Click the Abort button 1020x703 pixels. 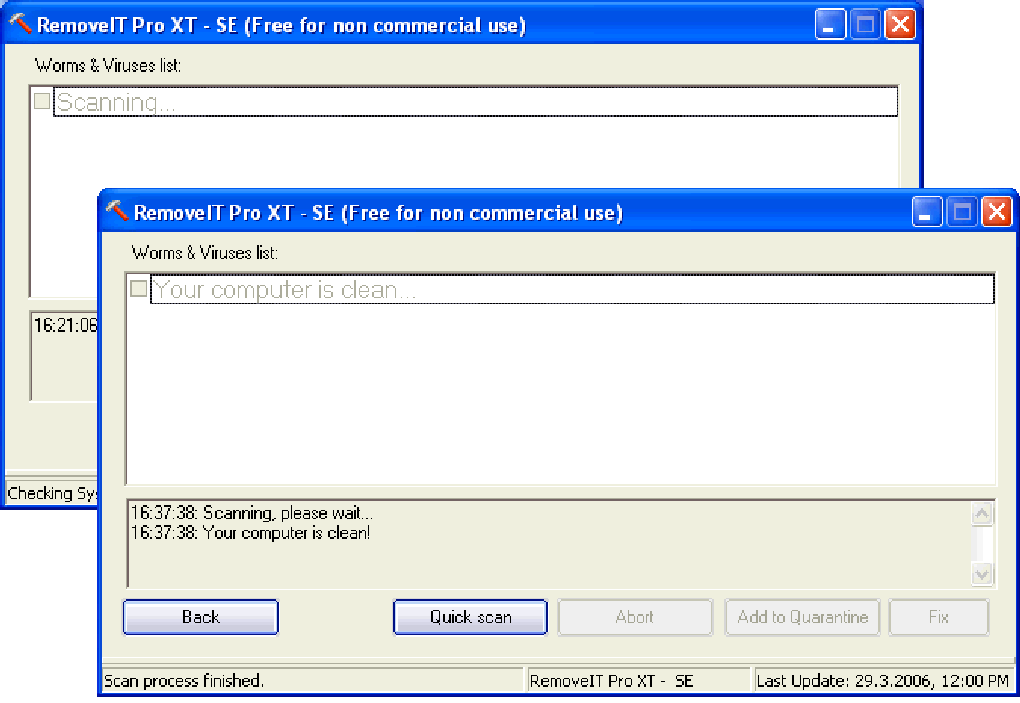[635, 617]
